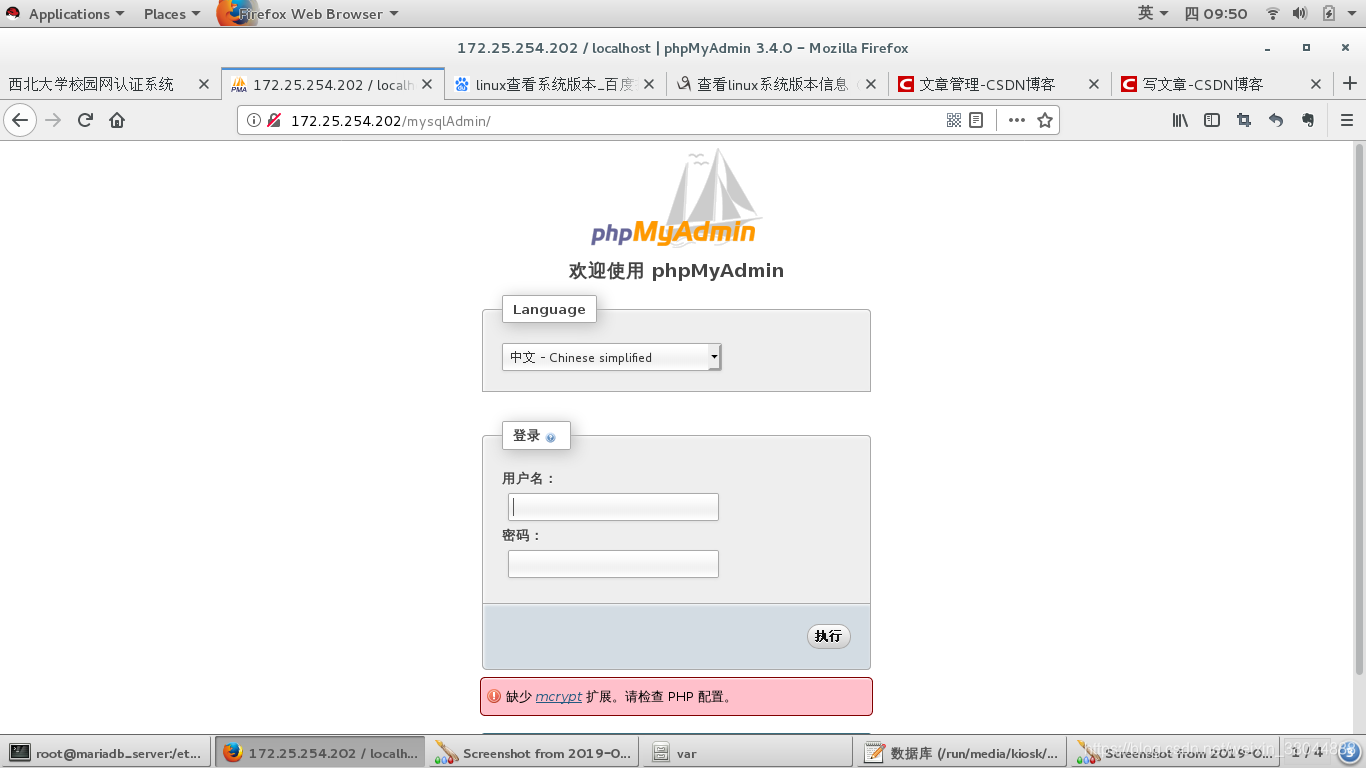Viewport: 1366px width, 768px height.
Task: Close the phpMyAdmin localhost tab
Action: pos(427,84)
